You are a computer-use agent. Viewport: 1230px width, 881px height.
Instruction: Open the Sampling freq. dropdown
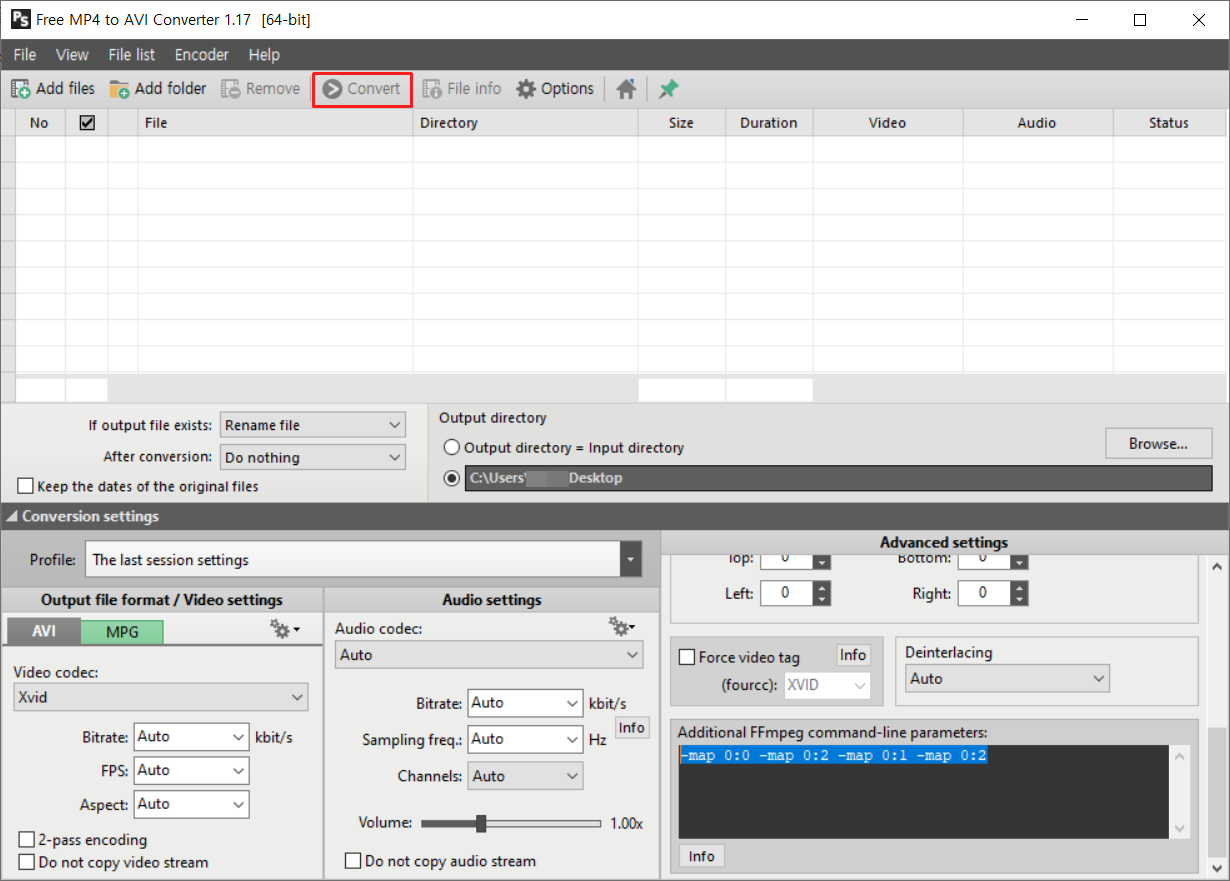coord(525,739)
